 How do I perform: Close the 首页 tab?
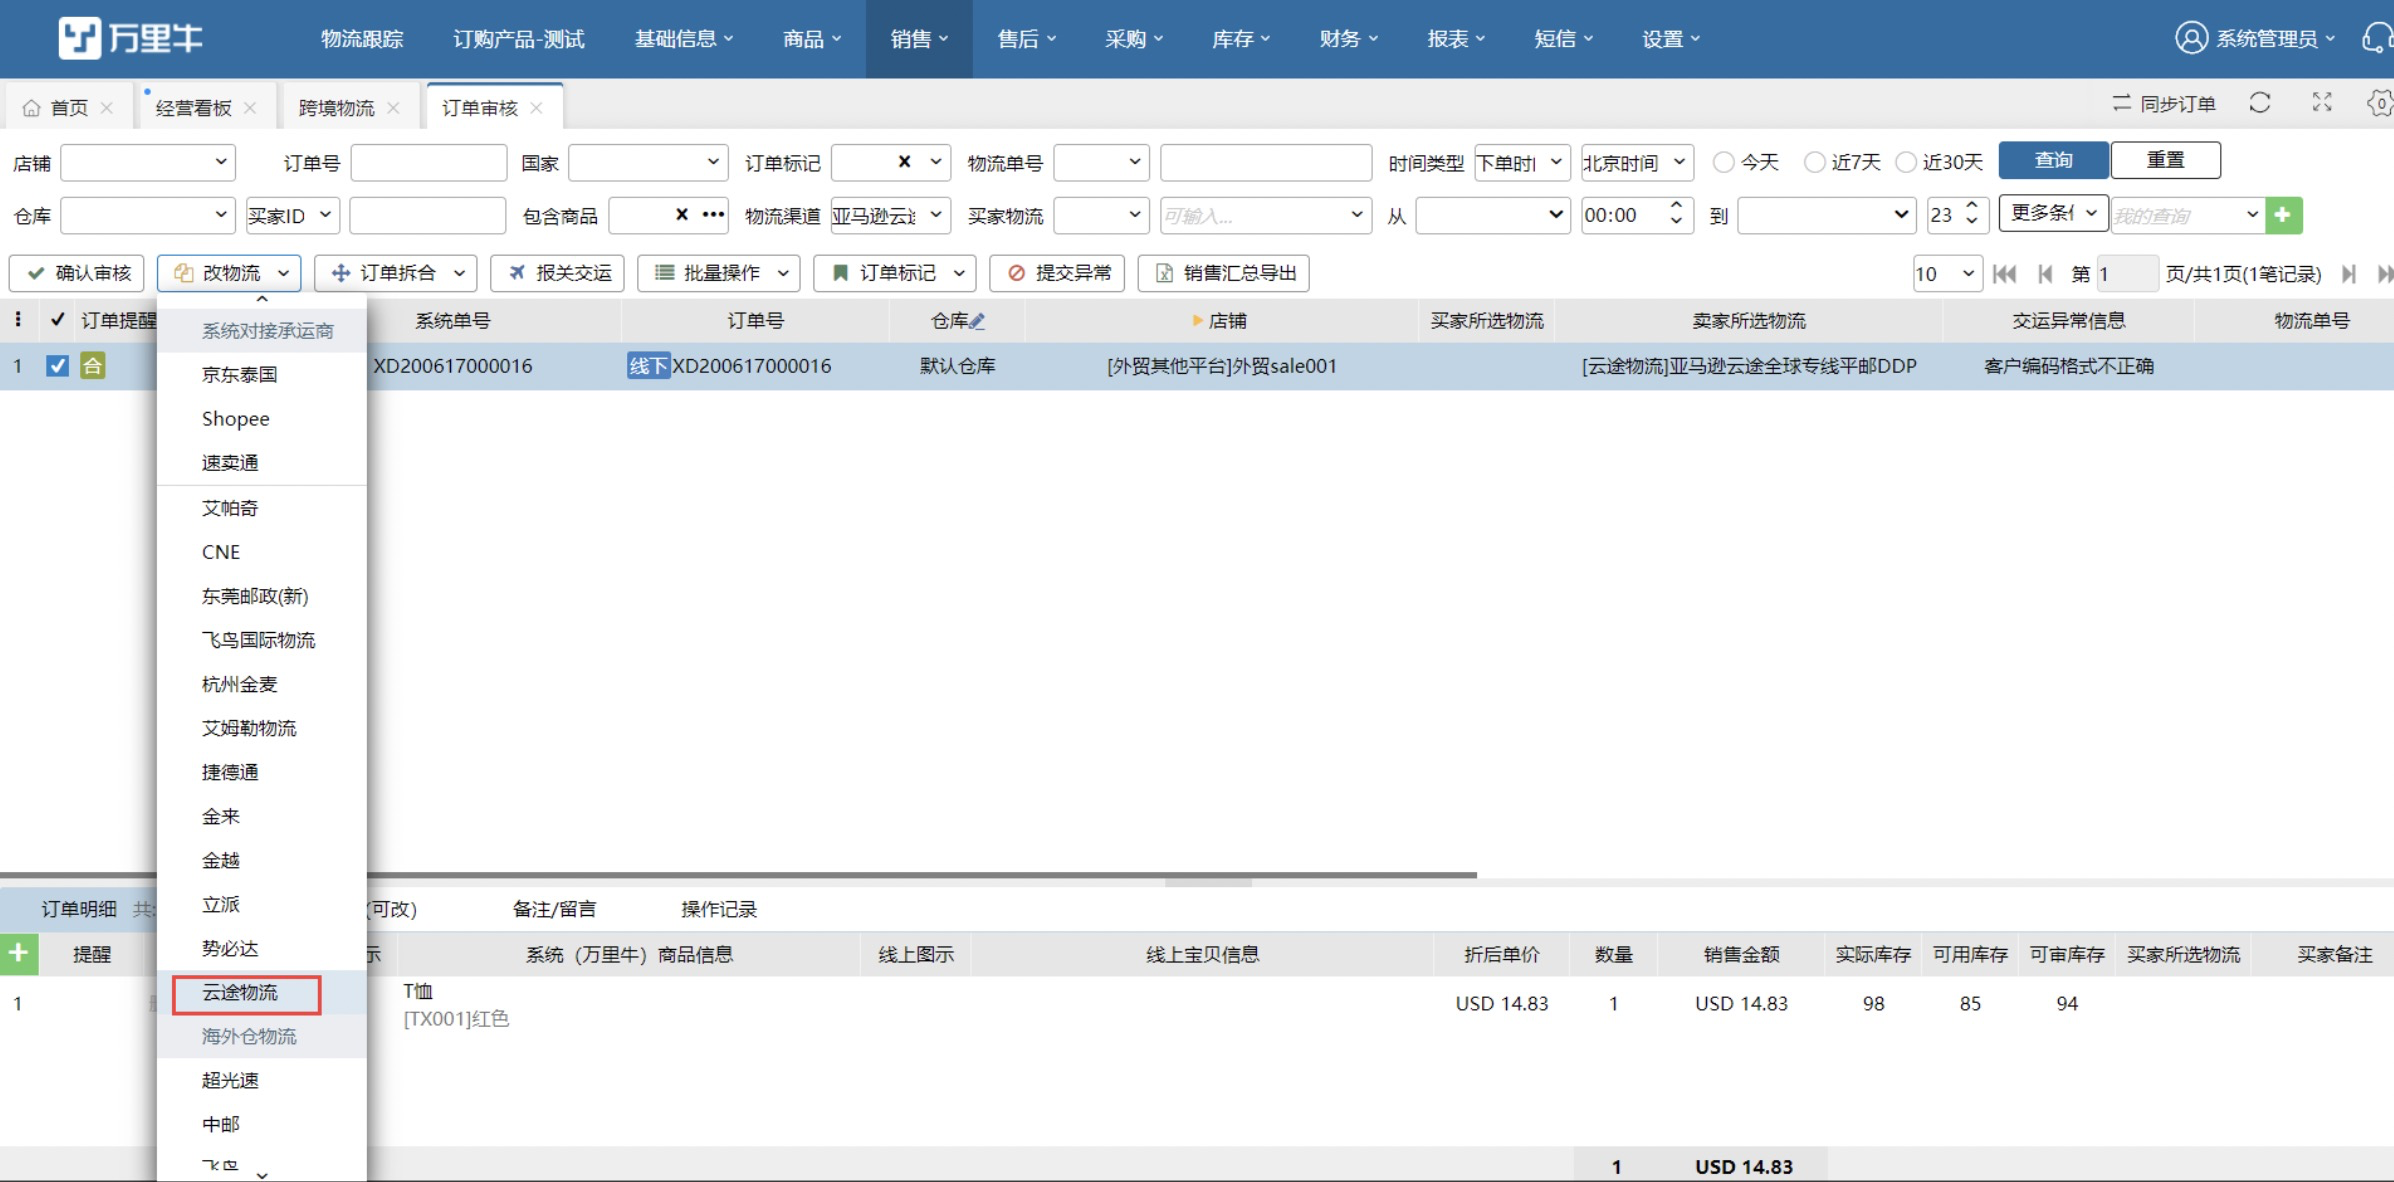click(107, 108)
